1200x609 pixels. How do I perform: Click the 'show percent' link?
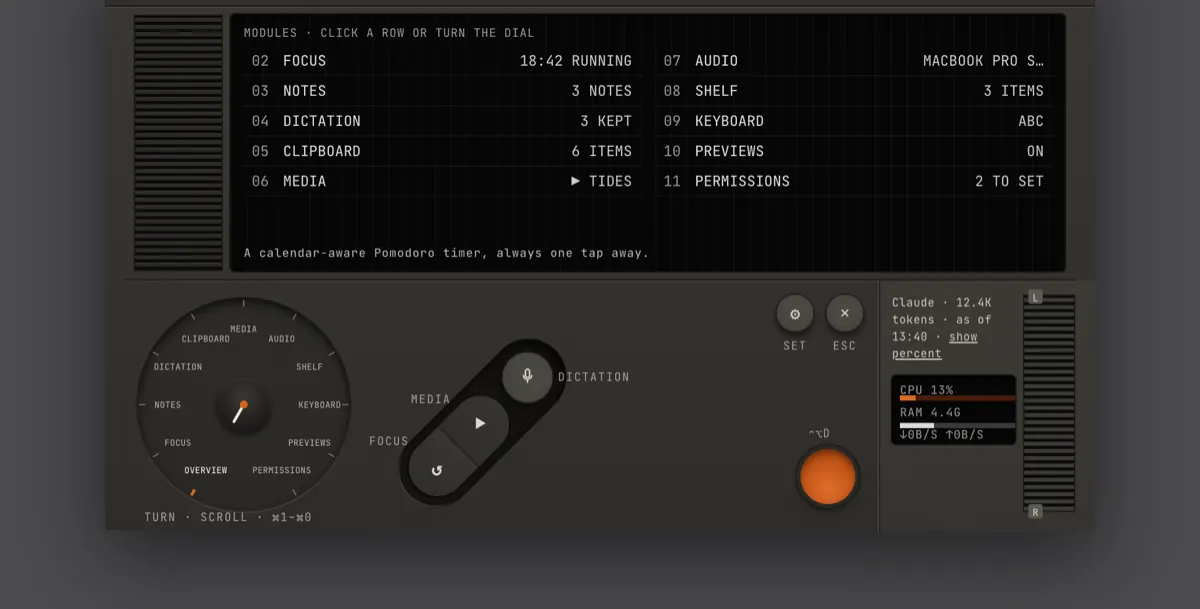pos(934,345)
